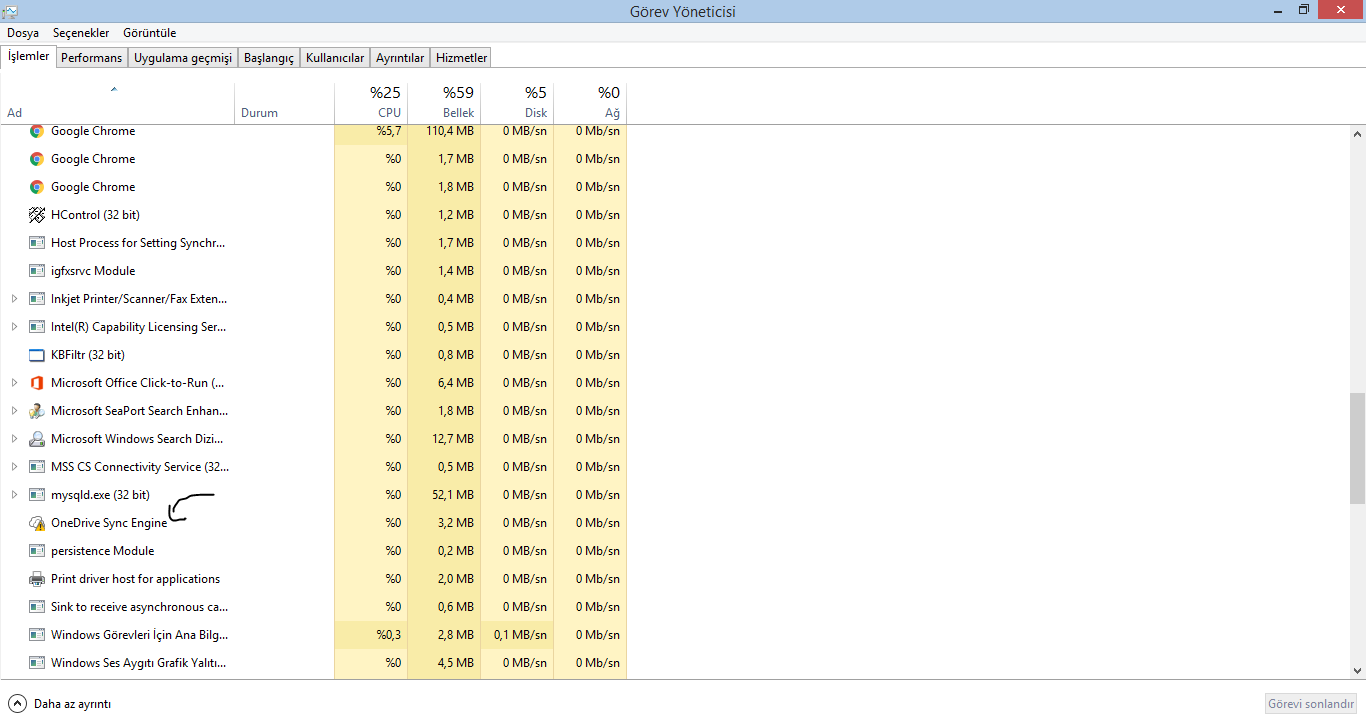
Task: Click the OneDrive Sync Engine warning icon
Action: pyautogui.click(x=37, y=523)
